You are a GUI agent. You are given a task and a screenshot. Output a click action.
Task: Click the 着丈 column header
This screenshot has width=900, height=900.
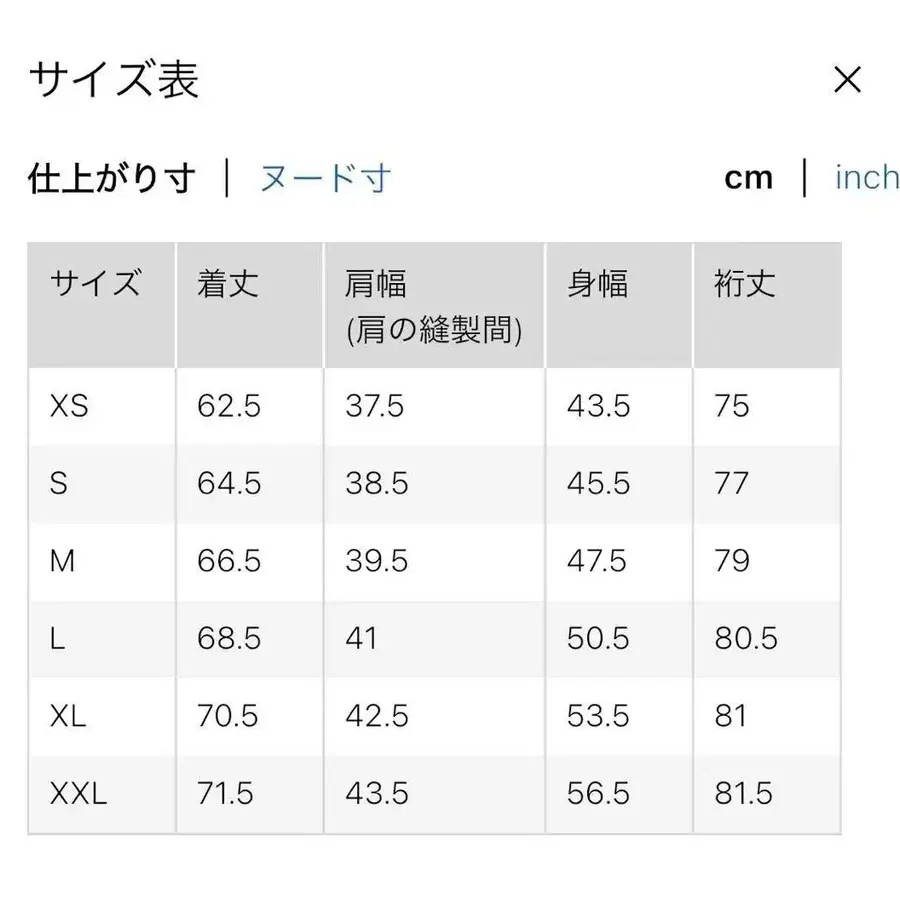[226, 284]
